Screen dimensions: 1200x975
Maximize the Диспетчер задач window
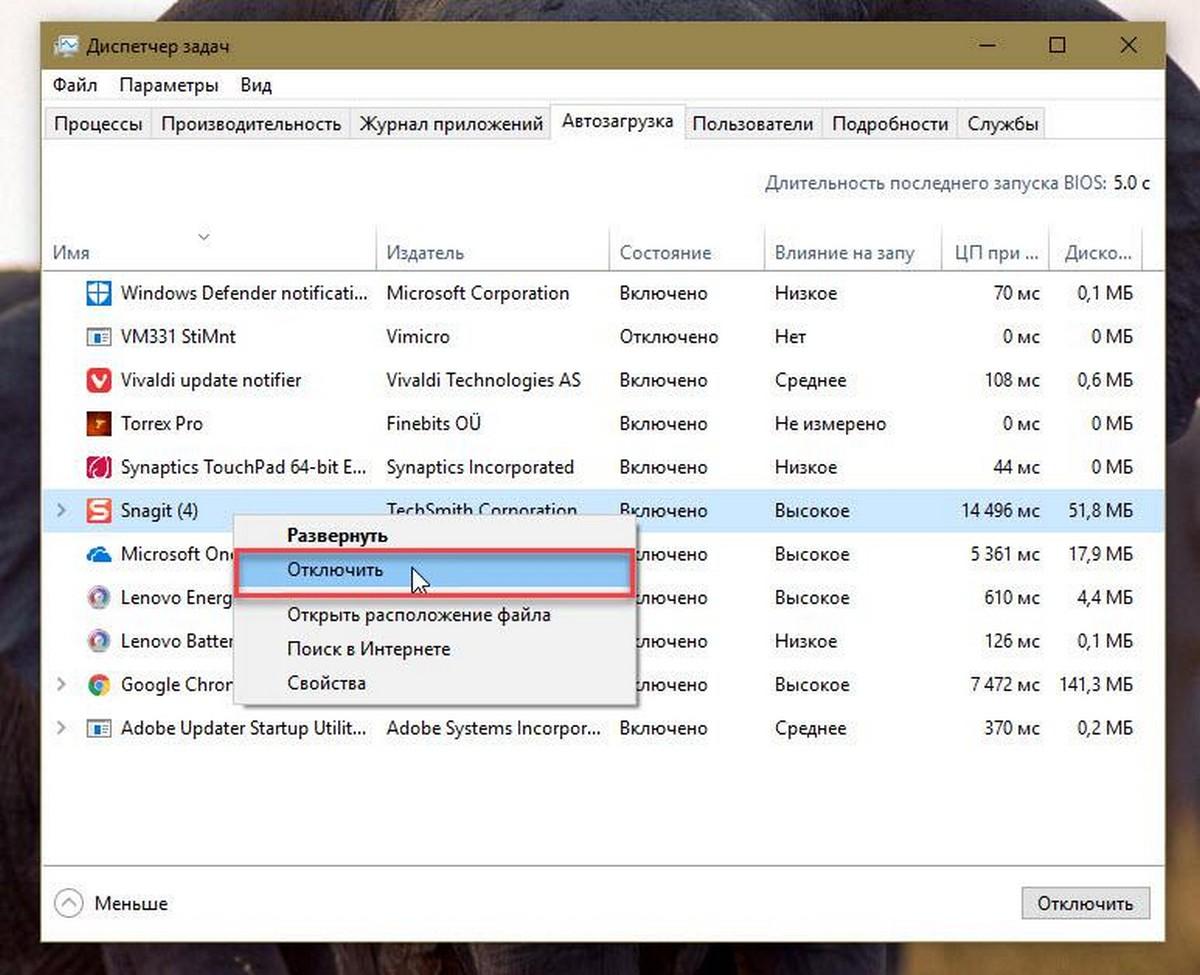coord(1057,46)
